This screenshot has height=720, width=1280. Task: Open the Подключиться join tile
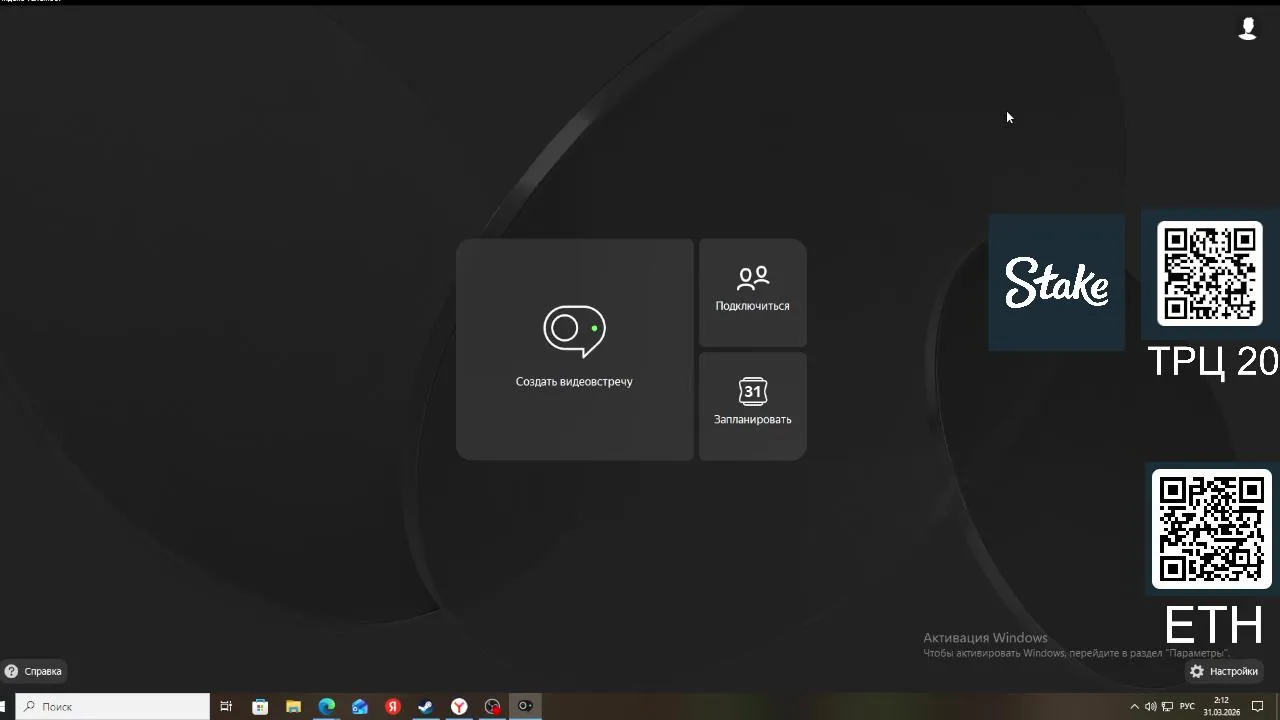click(x=753, y=292)
